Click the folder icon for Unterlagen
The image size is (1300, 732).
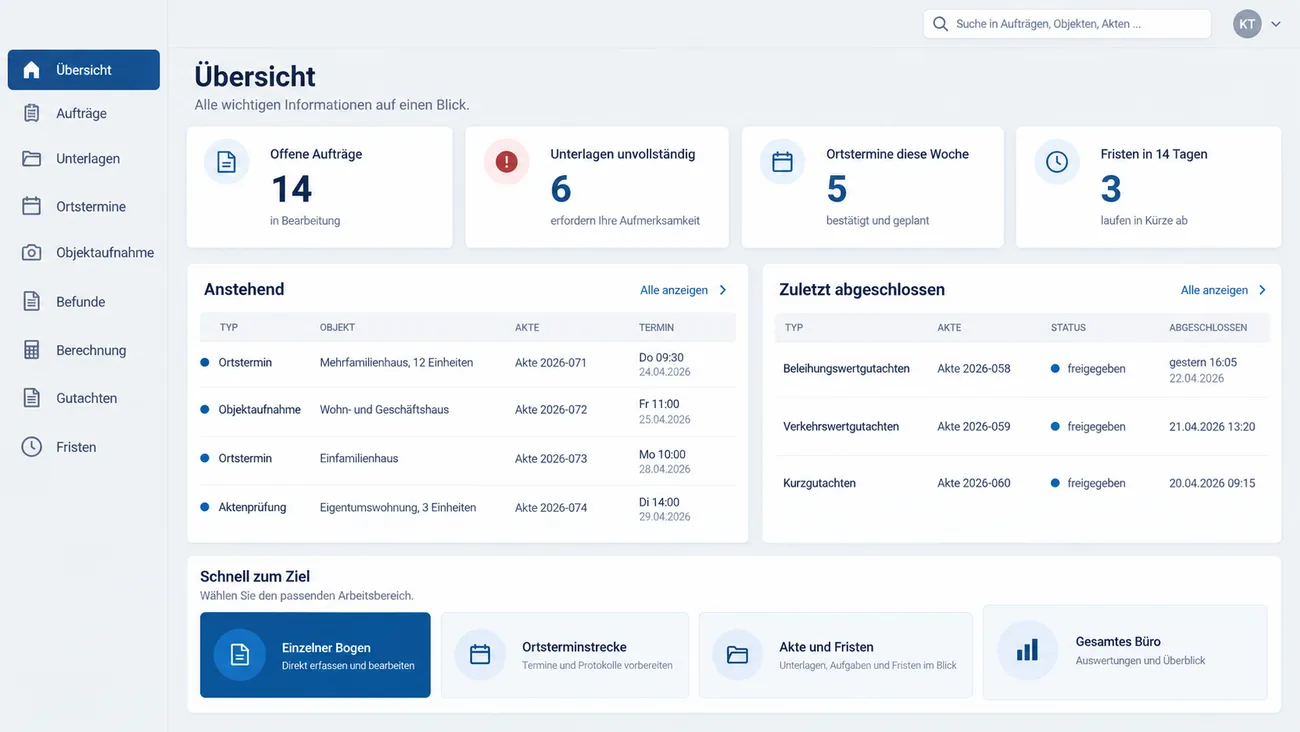[32, 158]
